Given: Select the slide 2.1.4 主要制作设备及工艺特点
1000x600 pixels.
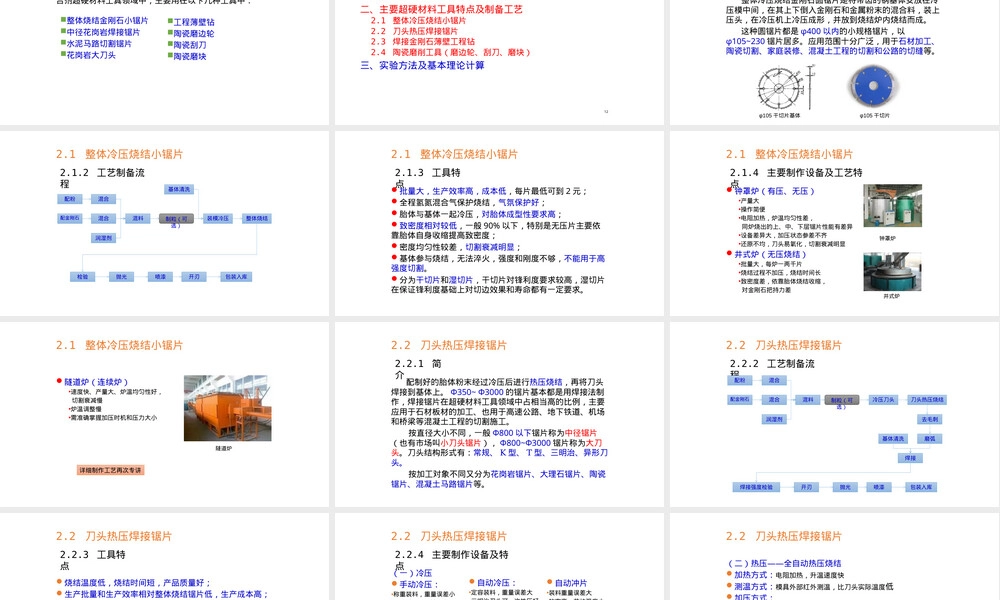Looking at the screenshot, I should click(x=835, y=223).
